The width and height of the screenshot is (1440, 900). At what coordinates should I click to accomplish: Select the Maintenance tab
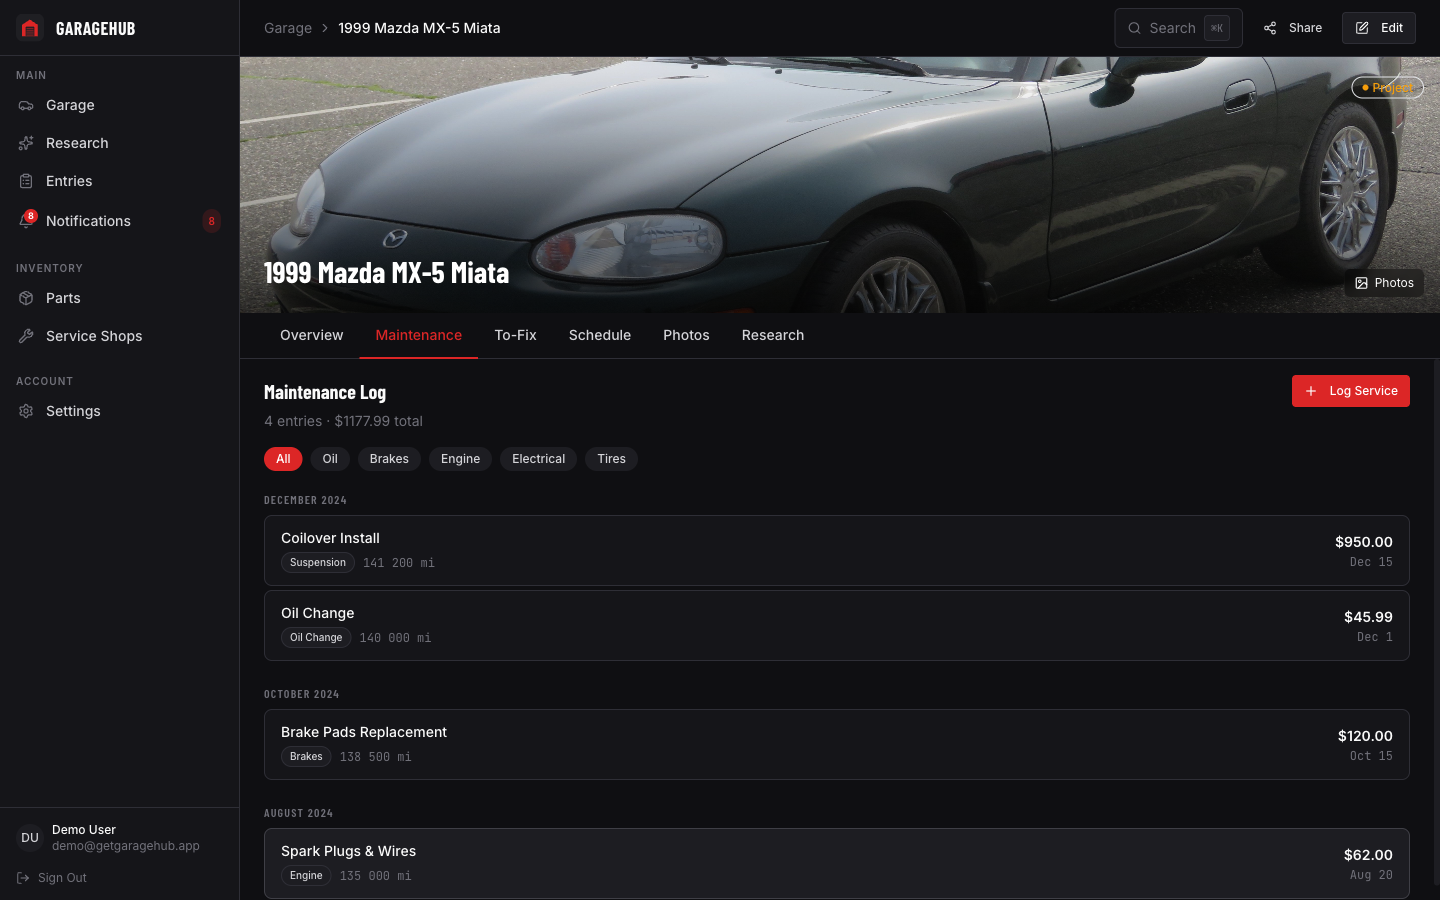click(x=418, y=335)
